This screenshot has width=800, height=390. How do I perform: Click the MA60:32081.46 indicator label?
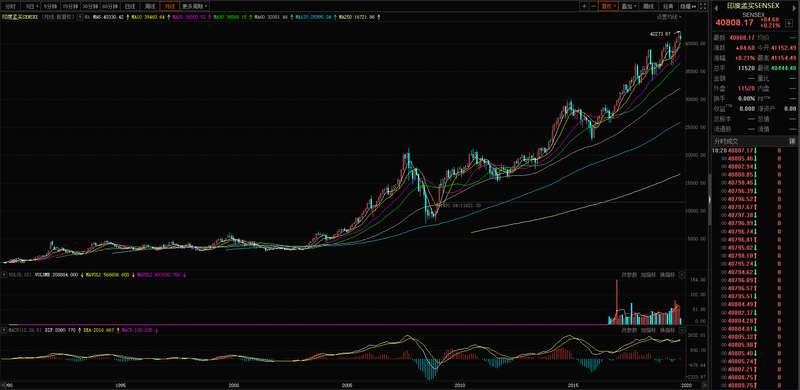click(271, 17)
